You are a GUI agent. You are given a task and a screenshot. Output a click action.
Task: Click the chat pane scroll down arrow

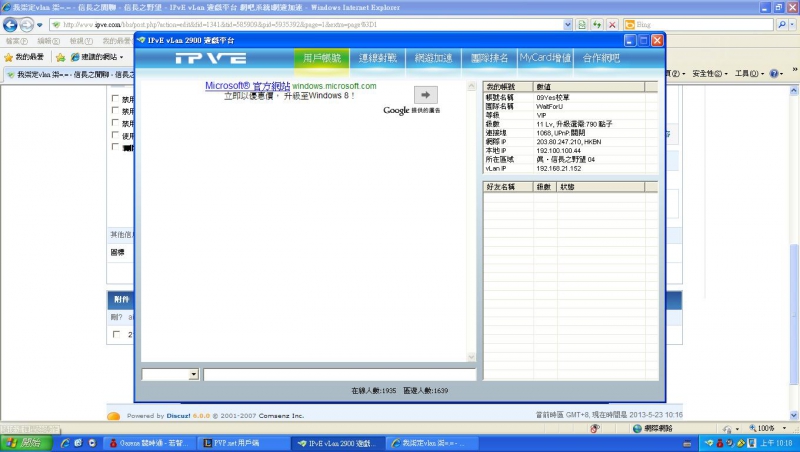[x=471, y=357]
